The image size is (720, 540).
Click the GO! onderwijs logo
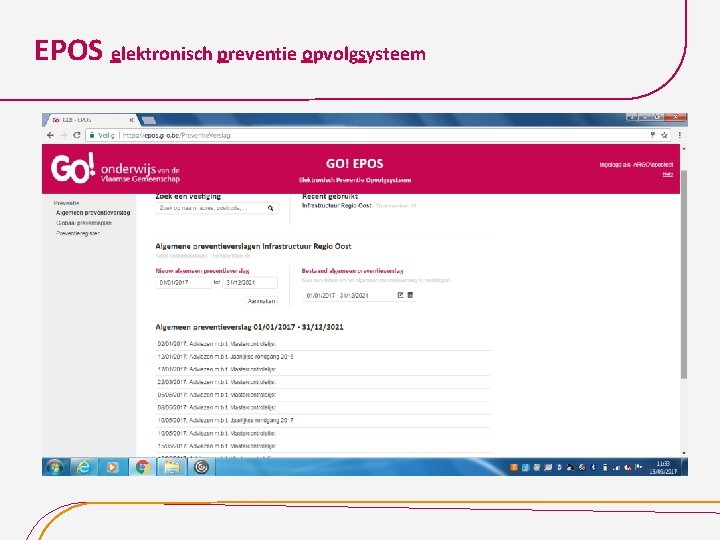tap(115, 169)
